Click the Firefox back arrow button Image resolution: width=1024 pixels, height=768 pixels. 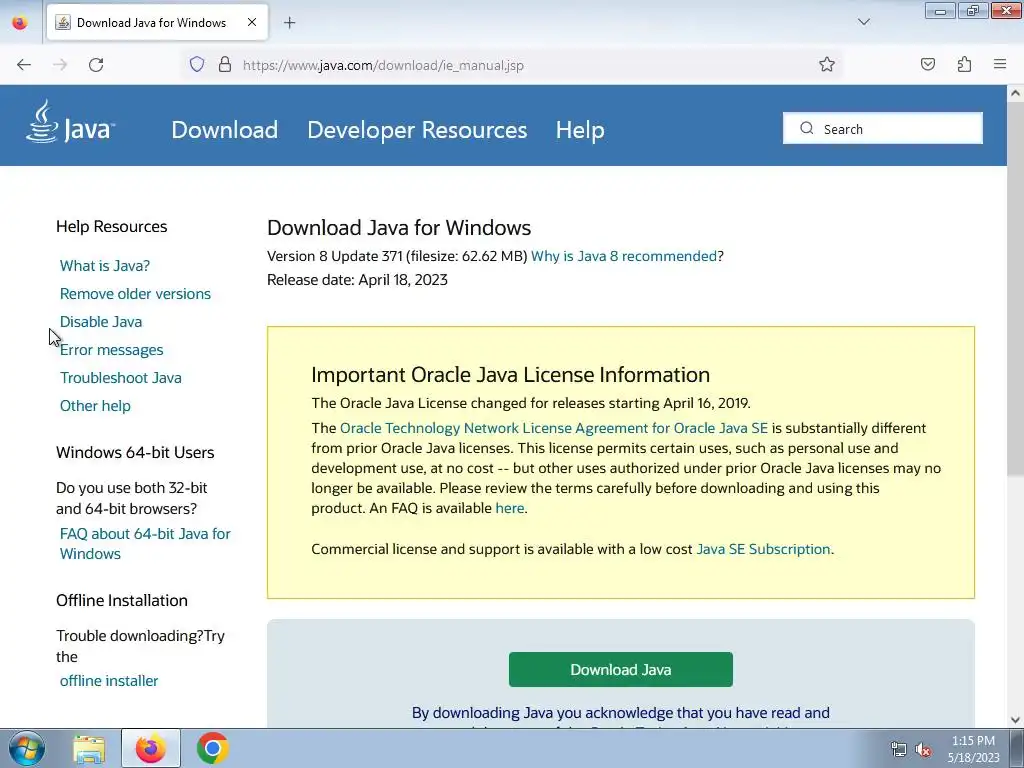24,65
